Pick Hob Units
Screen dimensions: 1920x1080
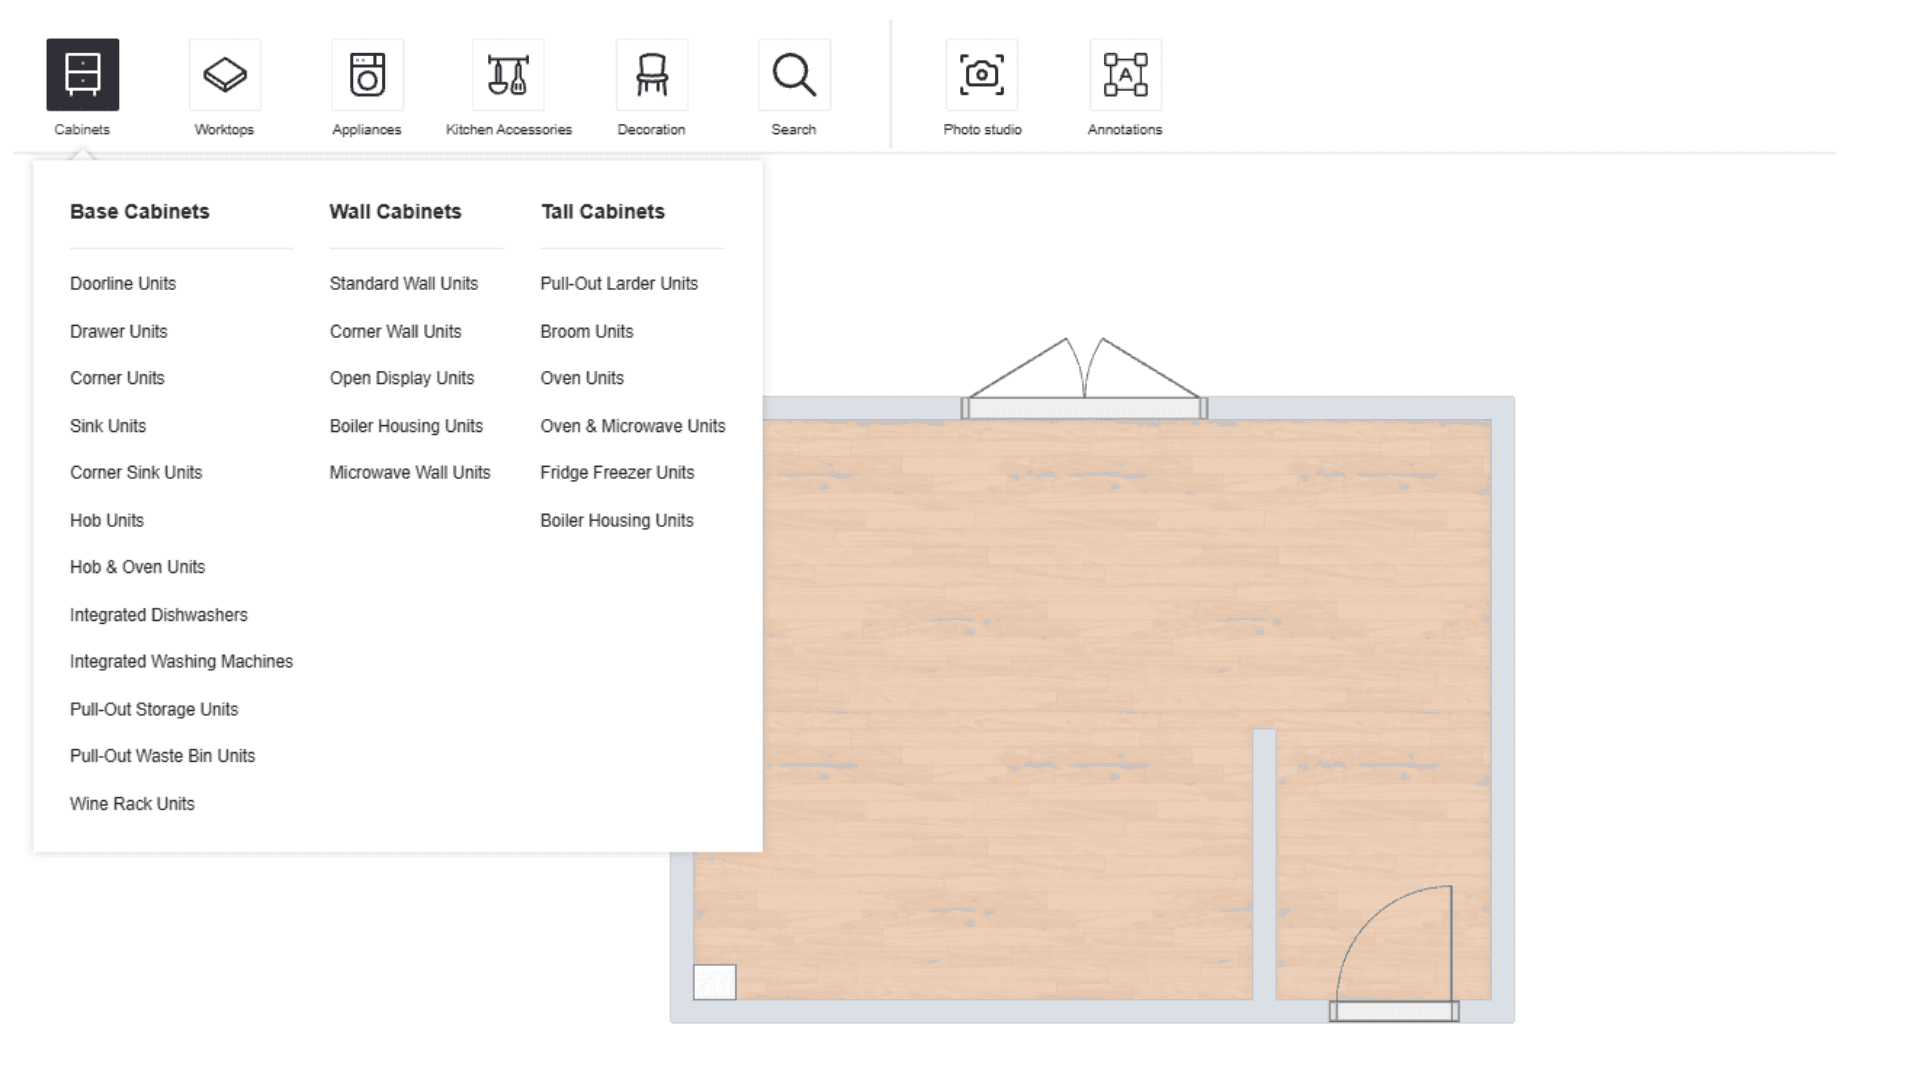tap(107, 520)
